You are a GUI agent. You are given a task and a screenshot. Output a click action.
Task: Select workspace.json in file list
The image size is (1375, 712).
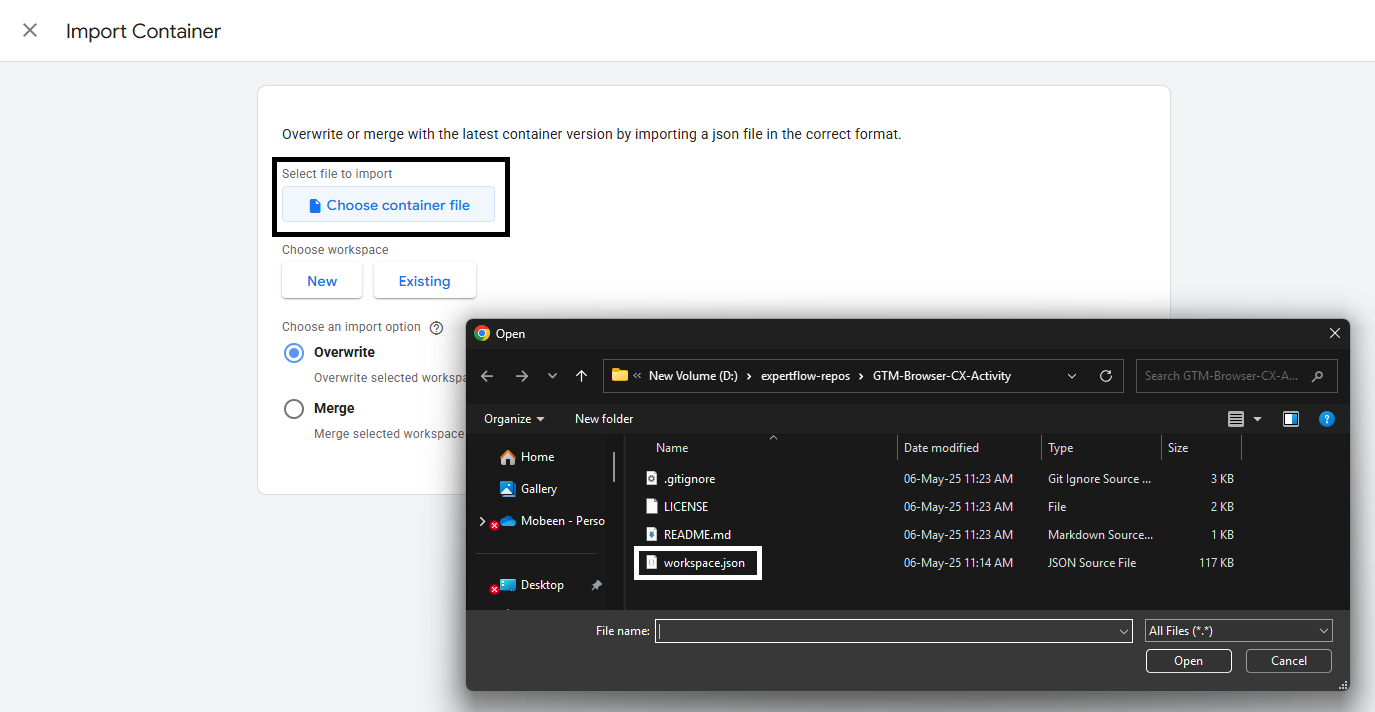pyautogui.click(x=703, y=563)
